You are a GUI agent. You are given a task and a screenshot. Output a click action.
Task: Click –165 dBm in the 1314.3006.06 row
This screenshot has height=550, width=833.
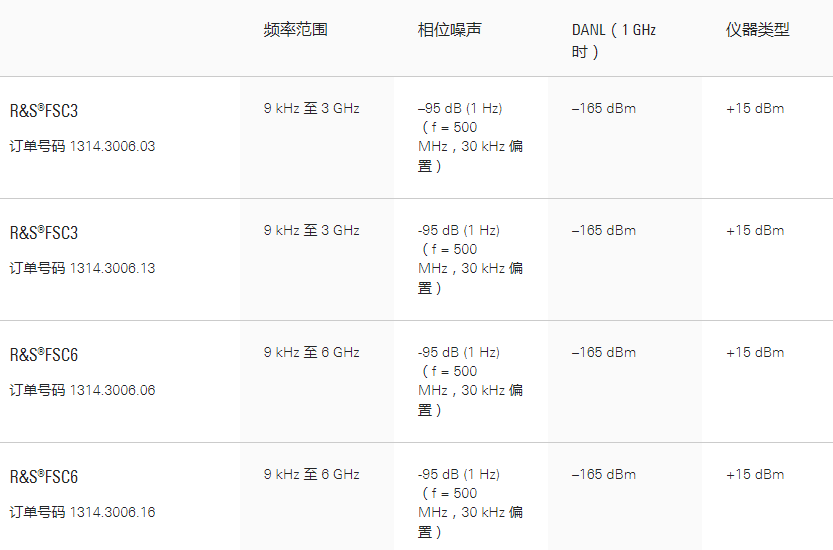(603, 352)
